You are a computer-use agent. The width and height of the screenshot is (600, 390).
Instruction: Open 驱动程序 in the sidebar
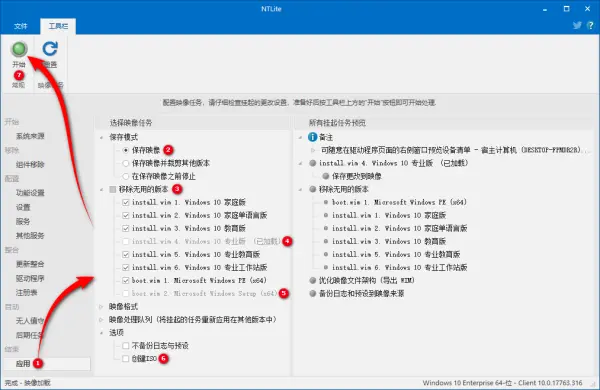click(x=30, y=278)
